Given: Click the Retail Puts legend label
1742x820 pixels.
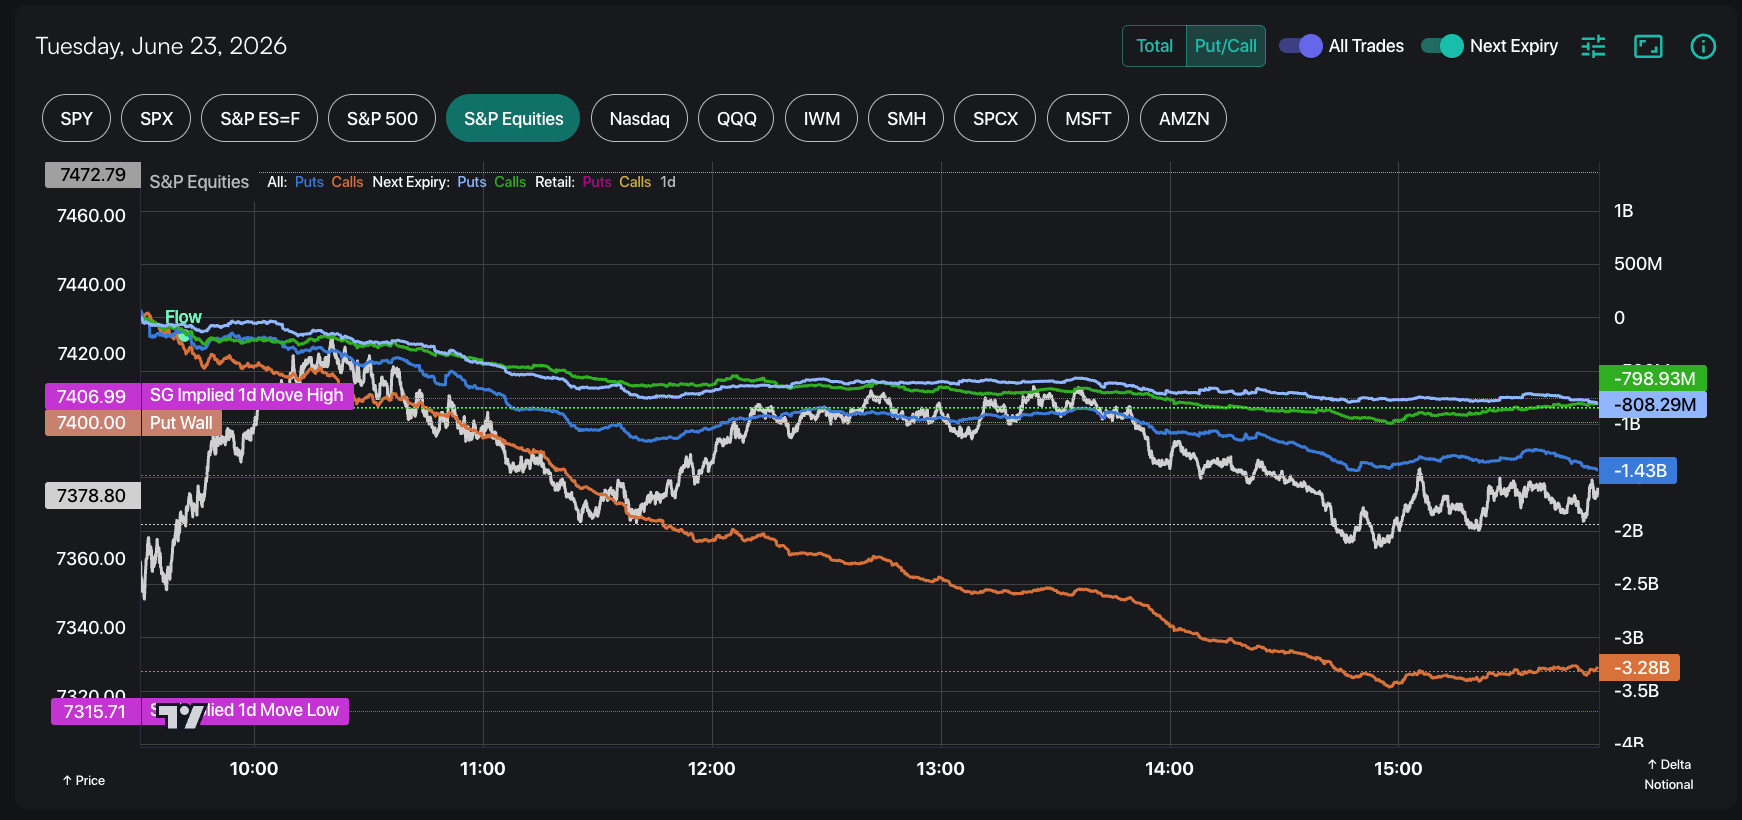Looking at the screenshot, I should (597, 182).
